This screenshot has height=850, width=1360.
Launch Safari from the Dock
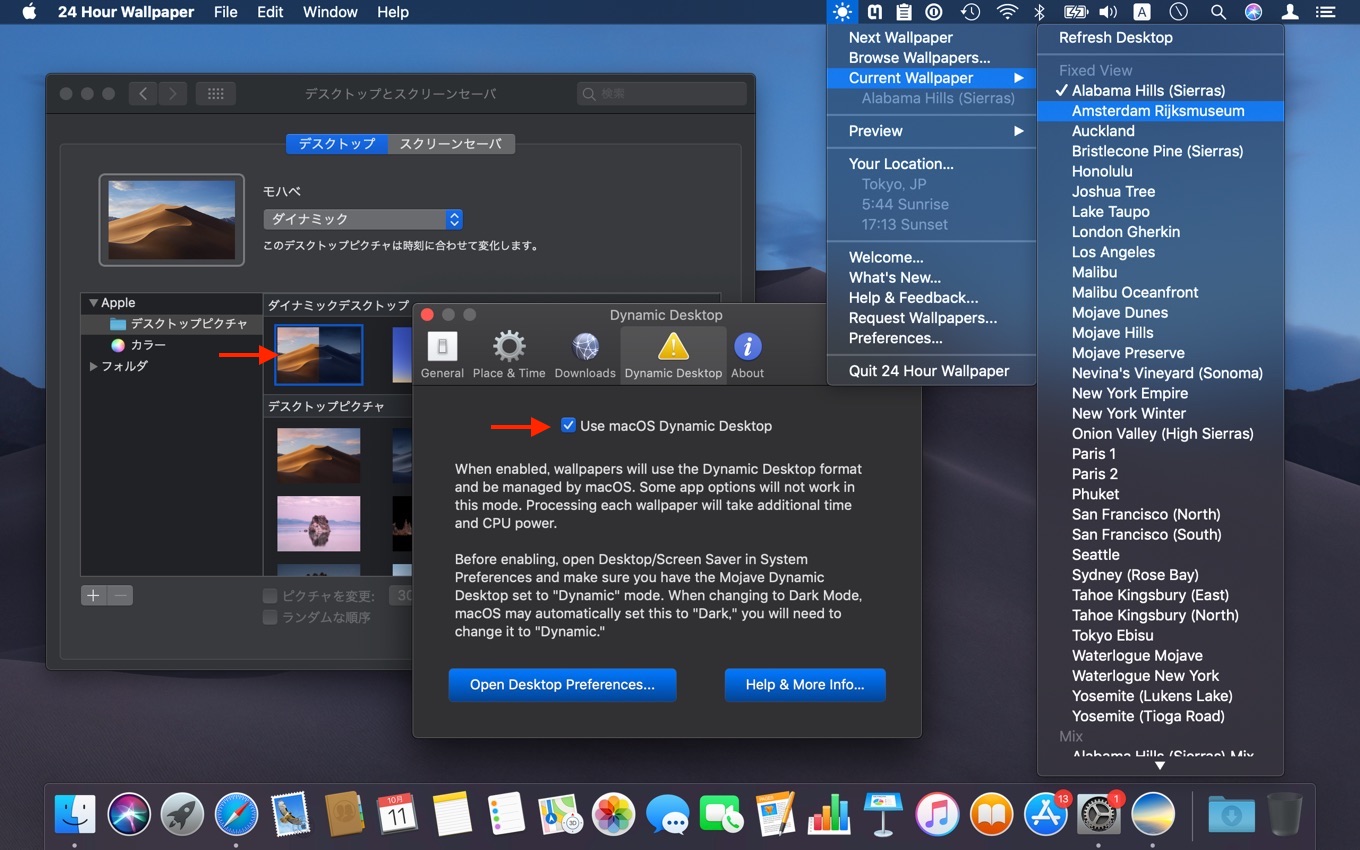[236, 815]
